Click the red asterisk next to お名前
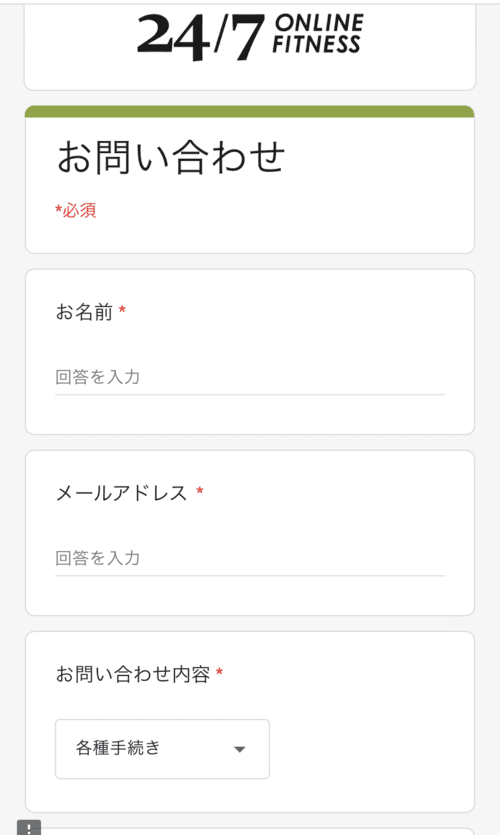 [x=122, y=309]
